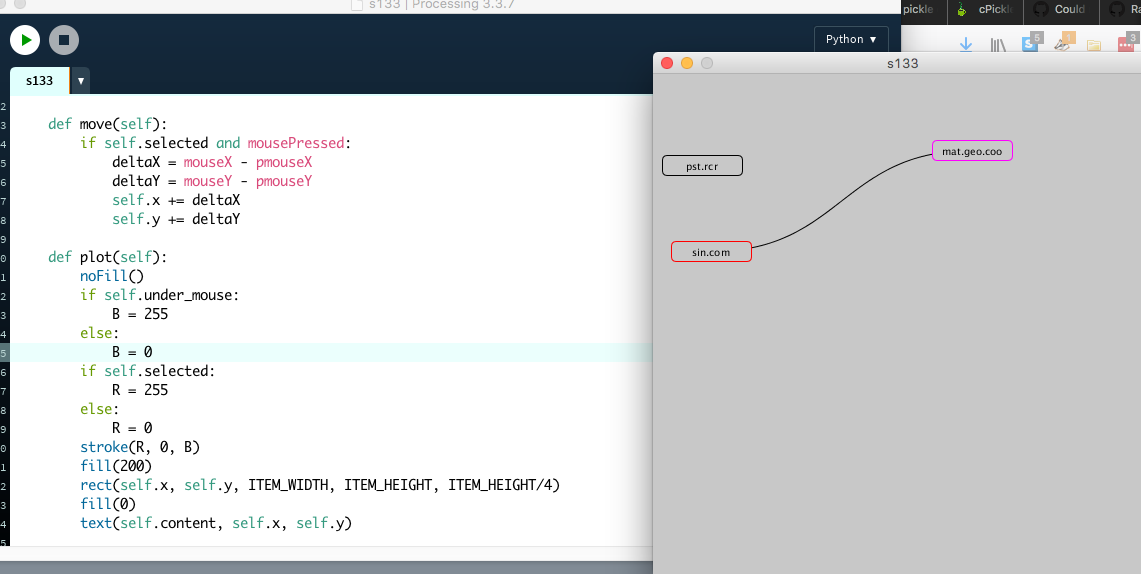Click the highlighted 'B = 0' line
The width and height of the screenshot is (1141, 574).
pos(132,352)
